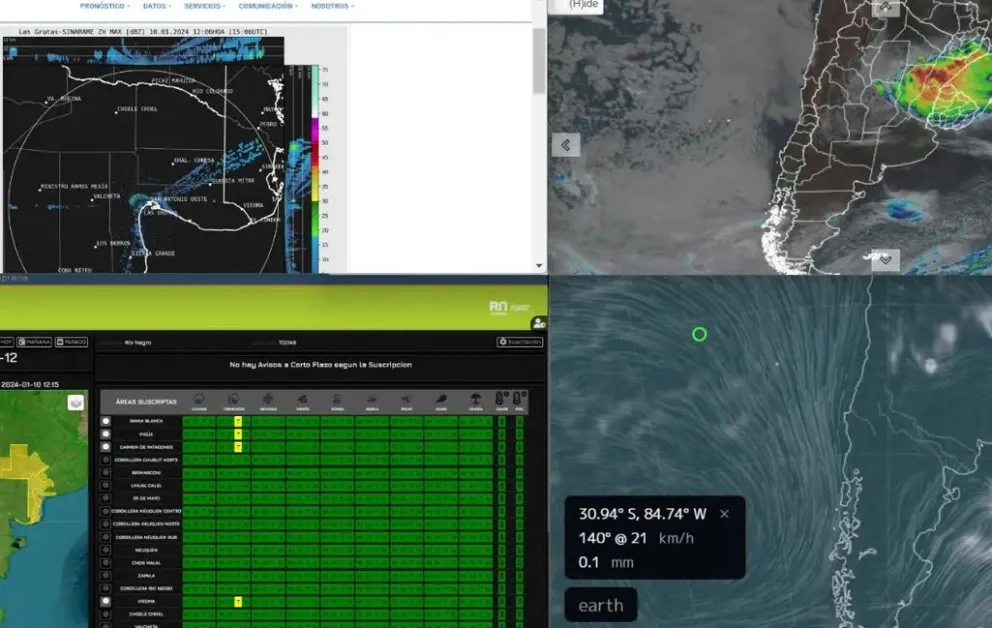Screen dimensions: 992x628
Task: Click the radar page scrollbar down arrow
Action: pos(540,266)
